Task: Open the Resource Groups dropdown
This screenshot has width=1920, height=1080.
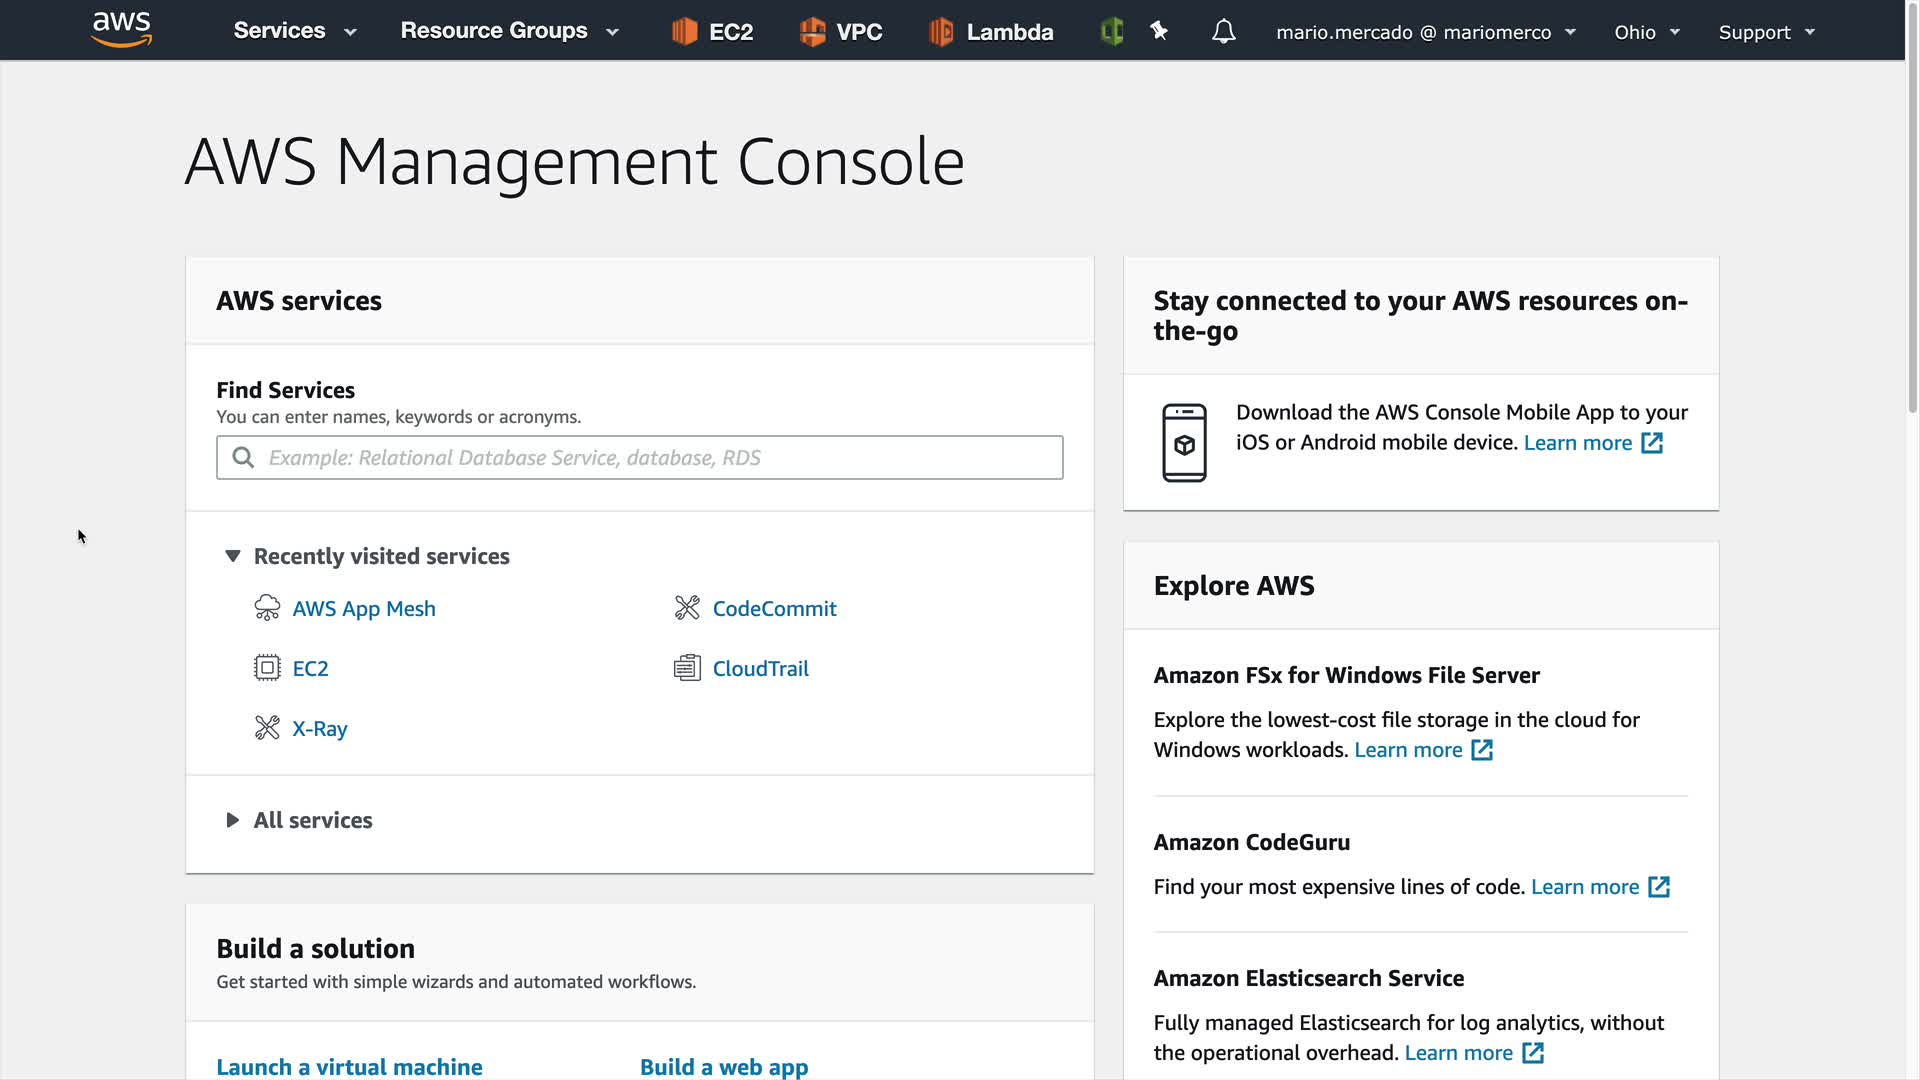Action: point(509,31)
